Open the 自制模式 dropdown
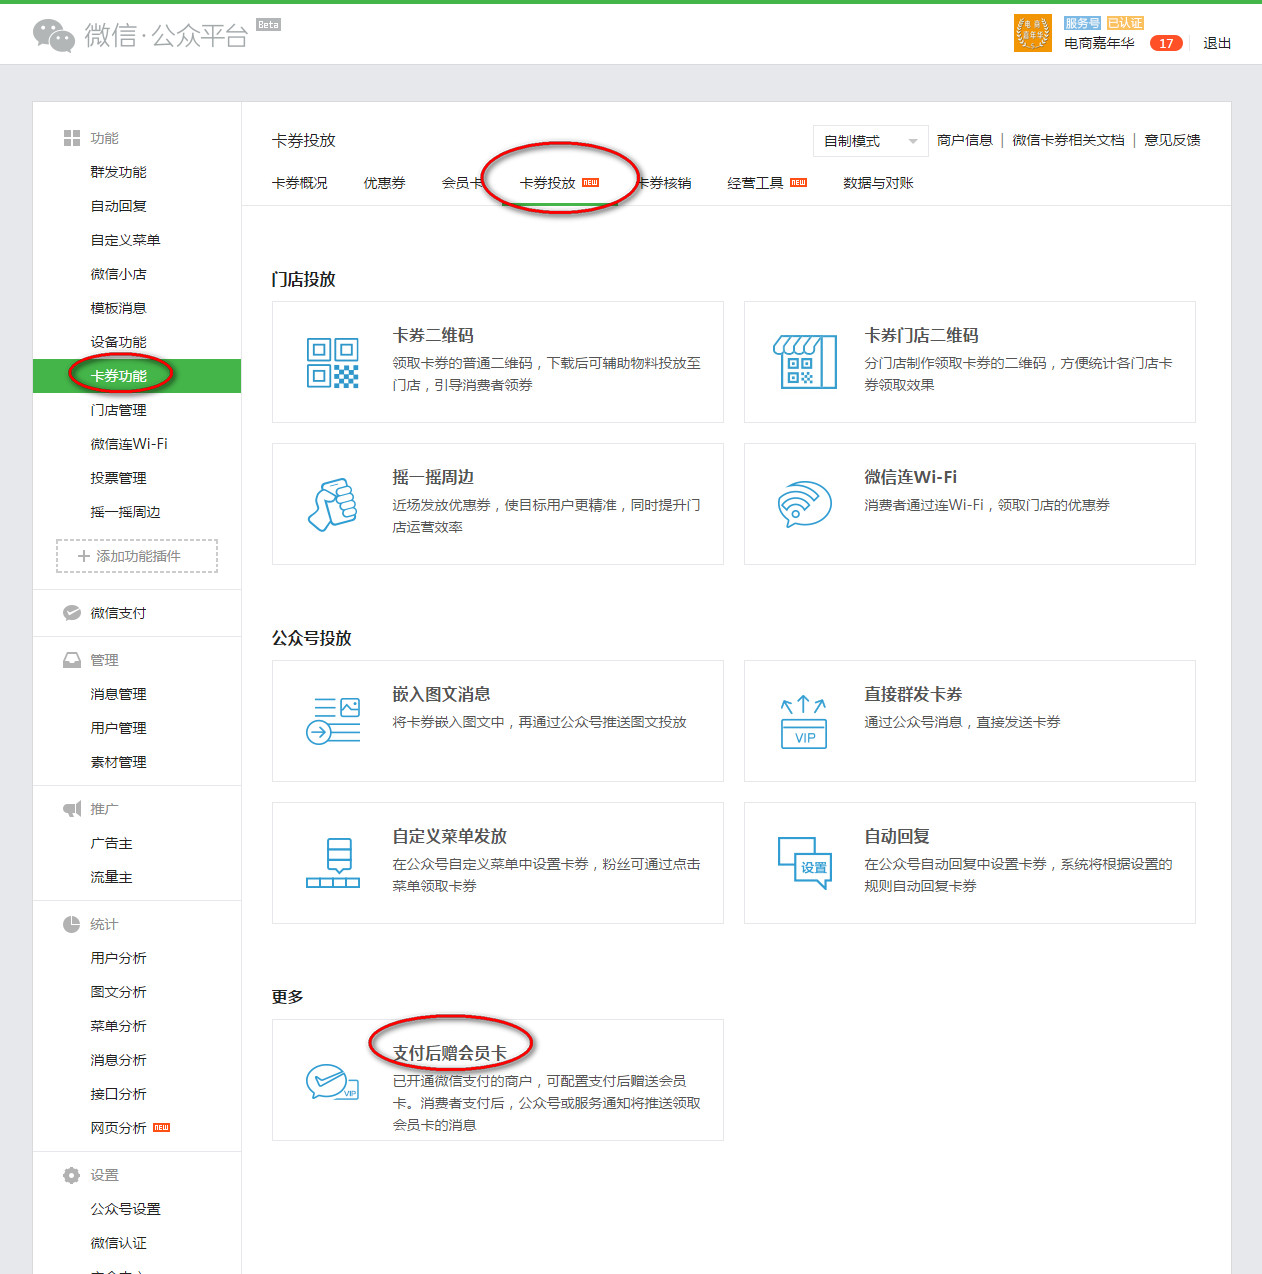1262x1274 pixels. click(x=871, y=141)
